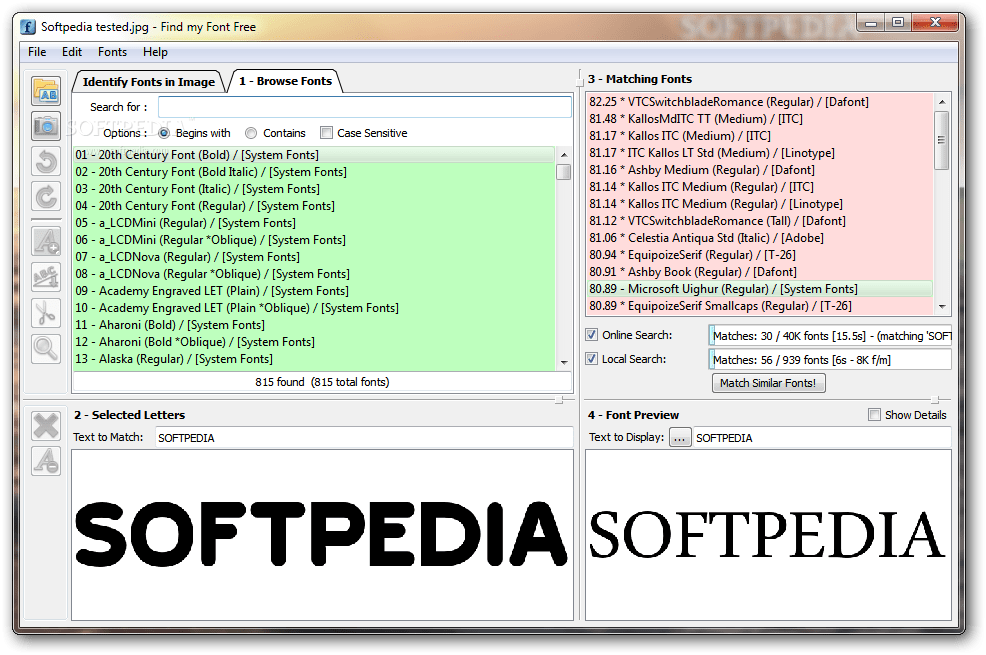Viewport: 986px width, 655px height.
Task: Click the font list scroll down arrow
Action: coord(564,362)
